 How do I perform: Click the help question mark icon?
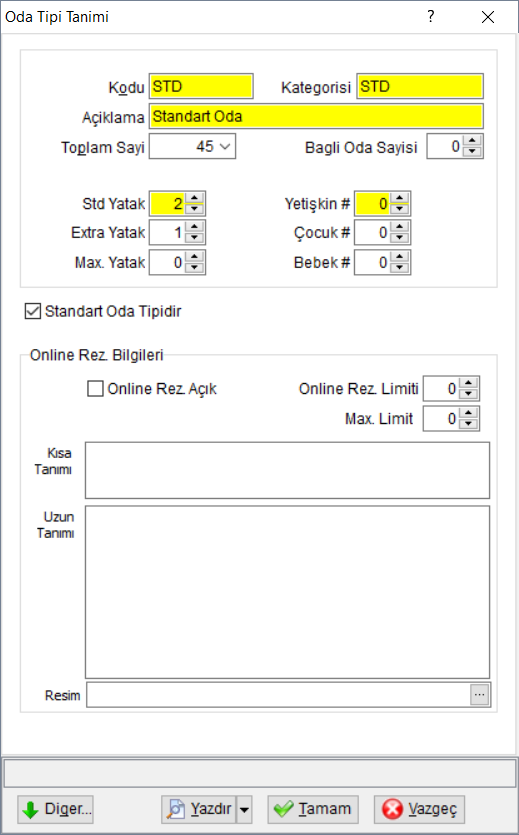(431, 17)
